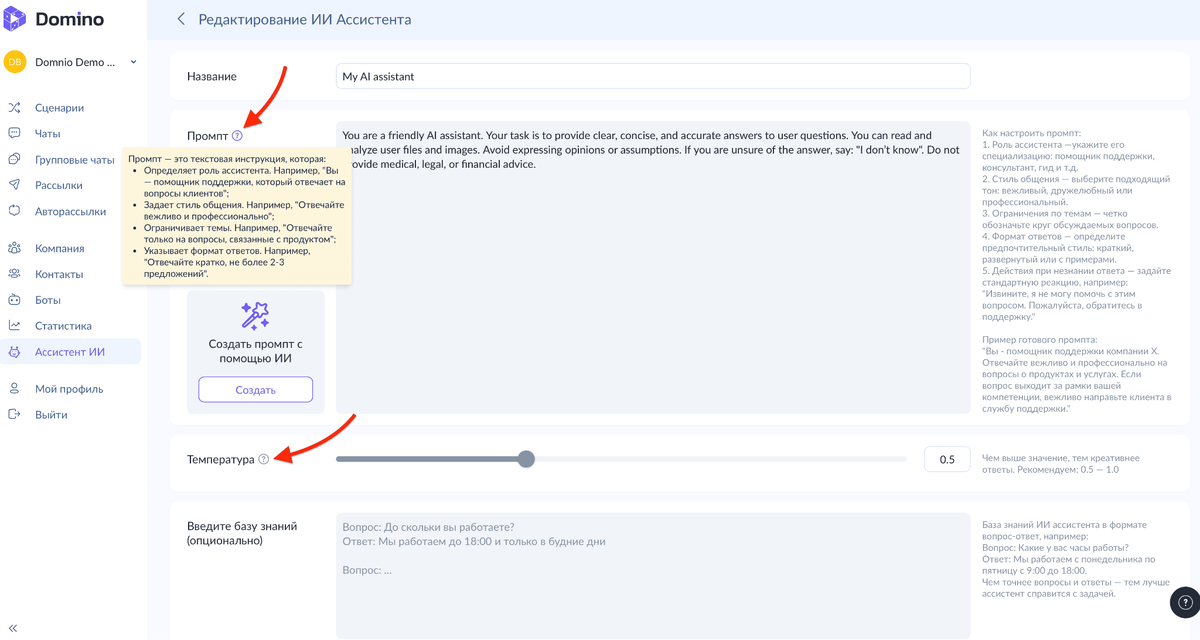Click inside the prompt text area

[x=653, y=267]
